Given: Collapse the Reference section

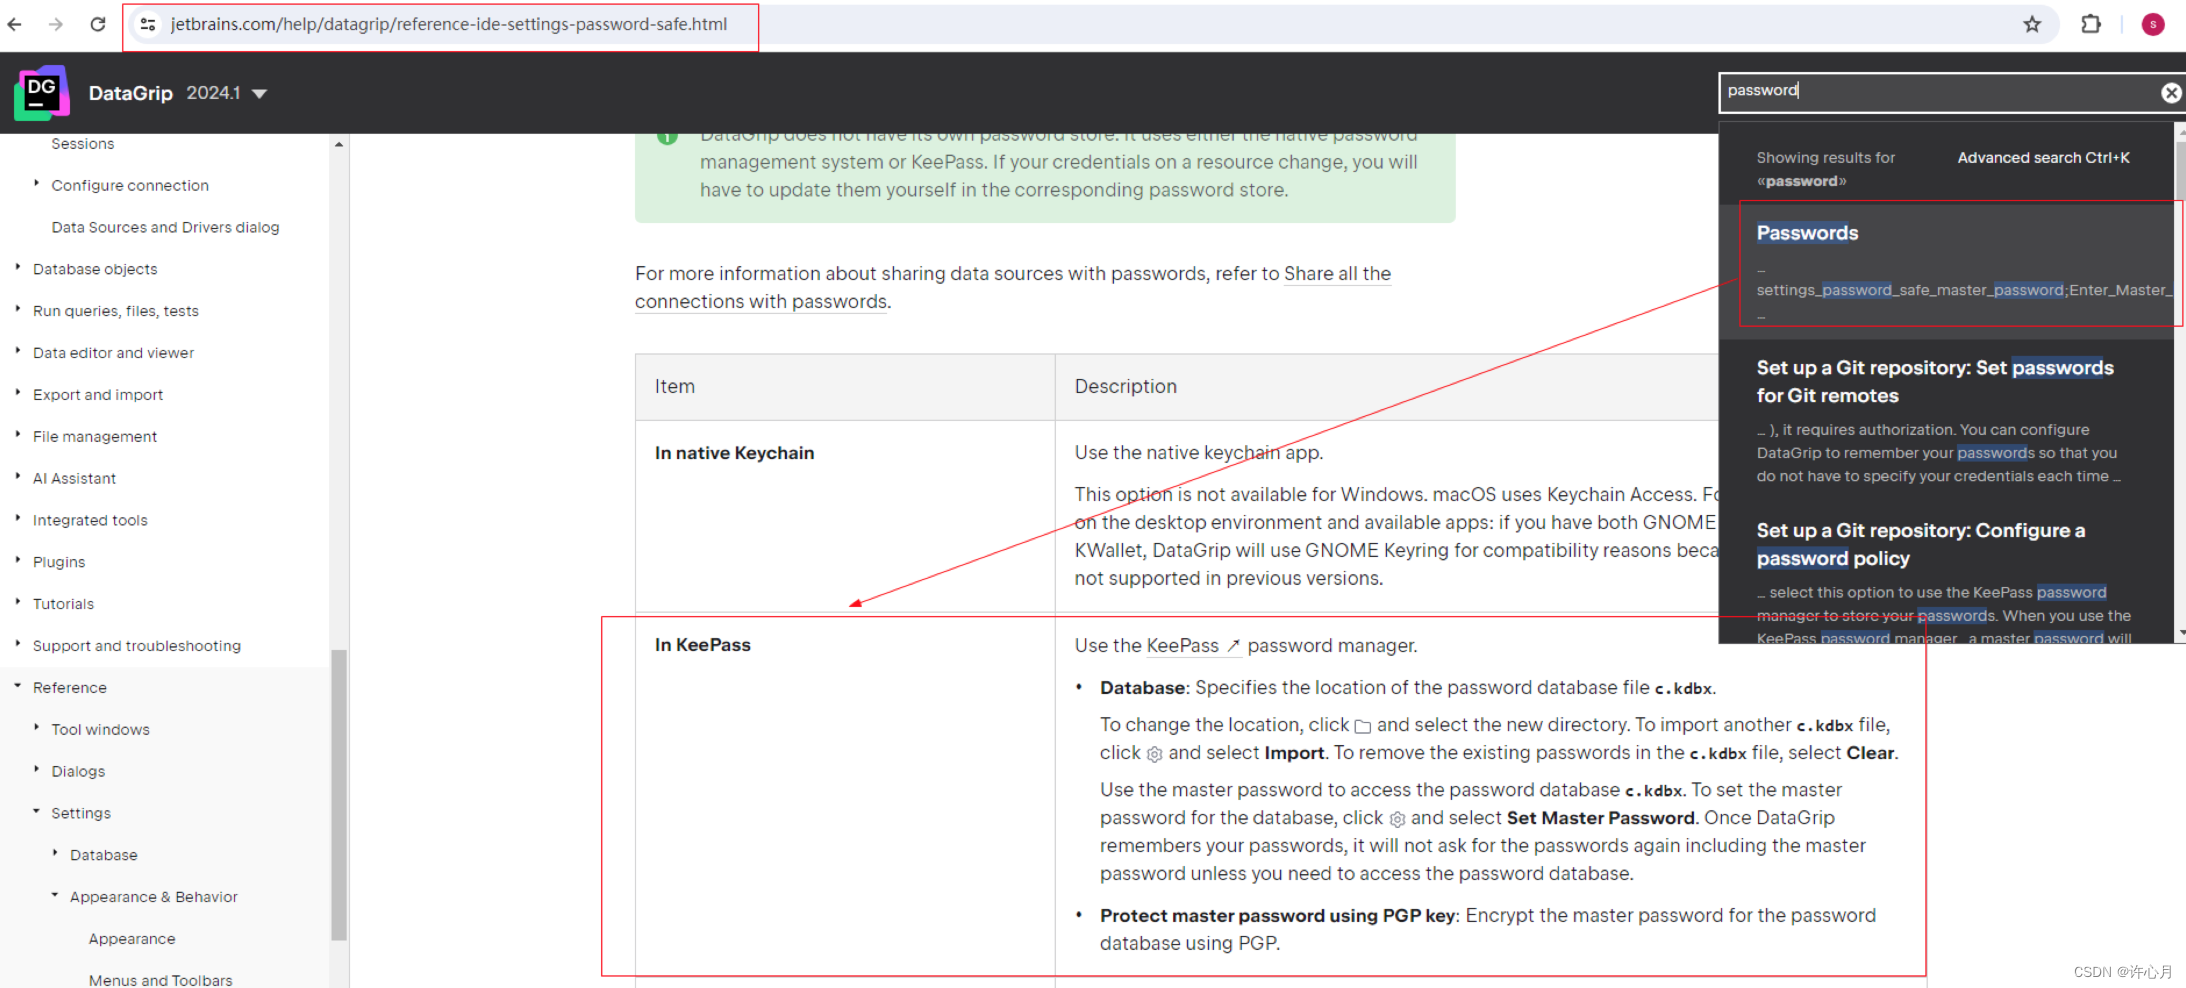Looking at the screenshot, I should point(69,689).
